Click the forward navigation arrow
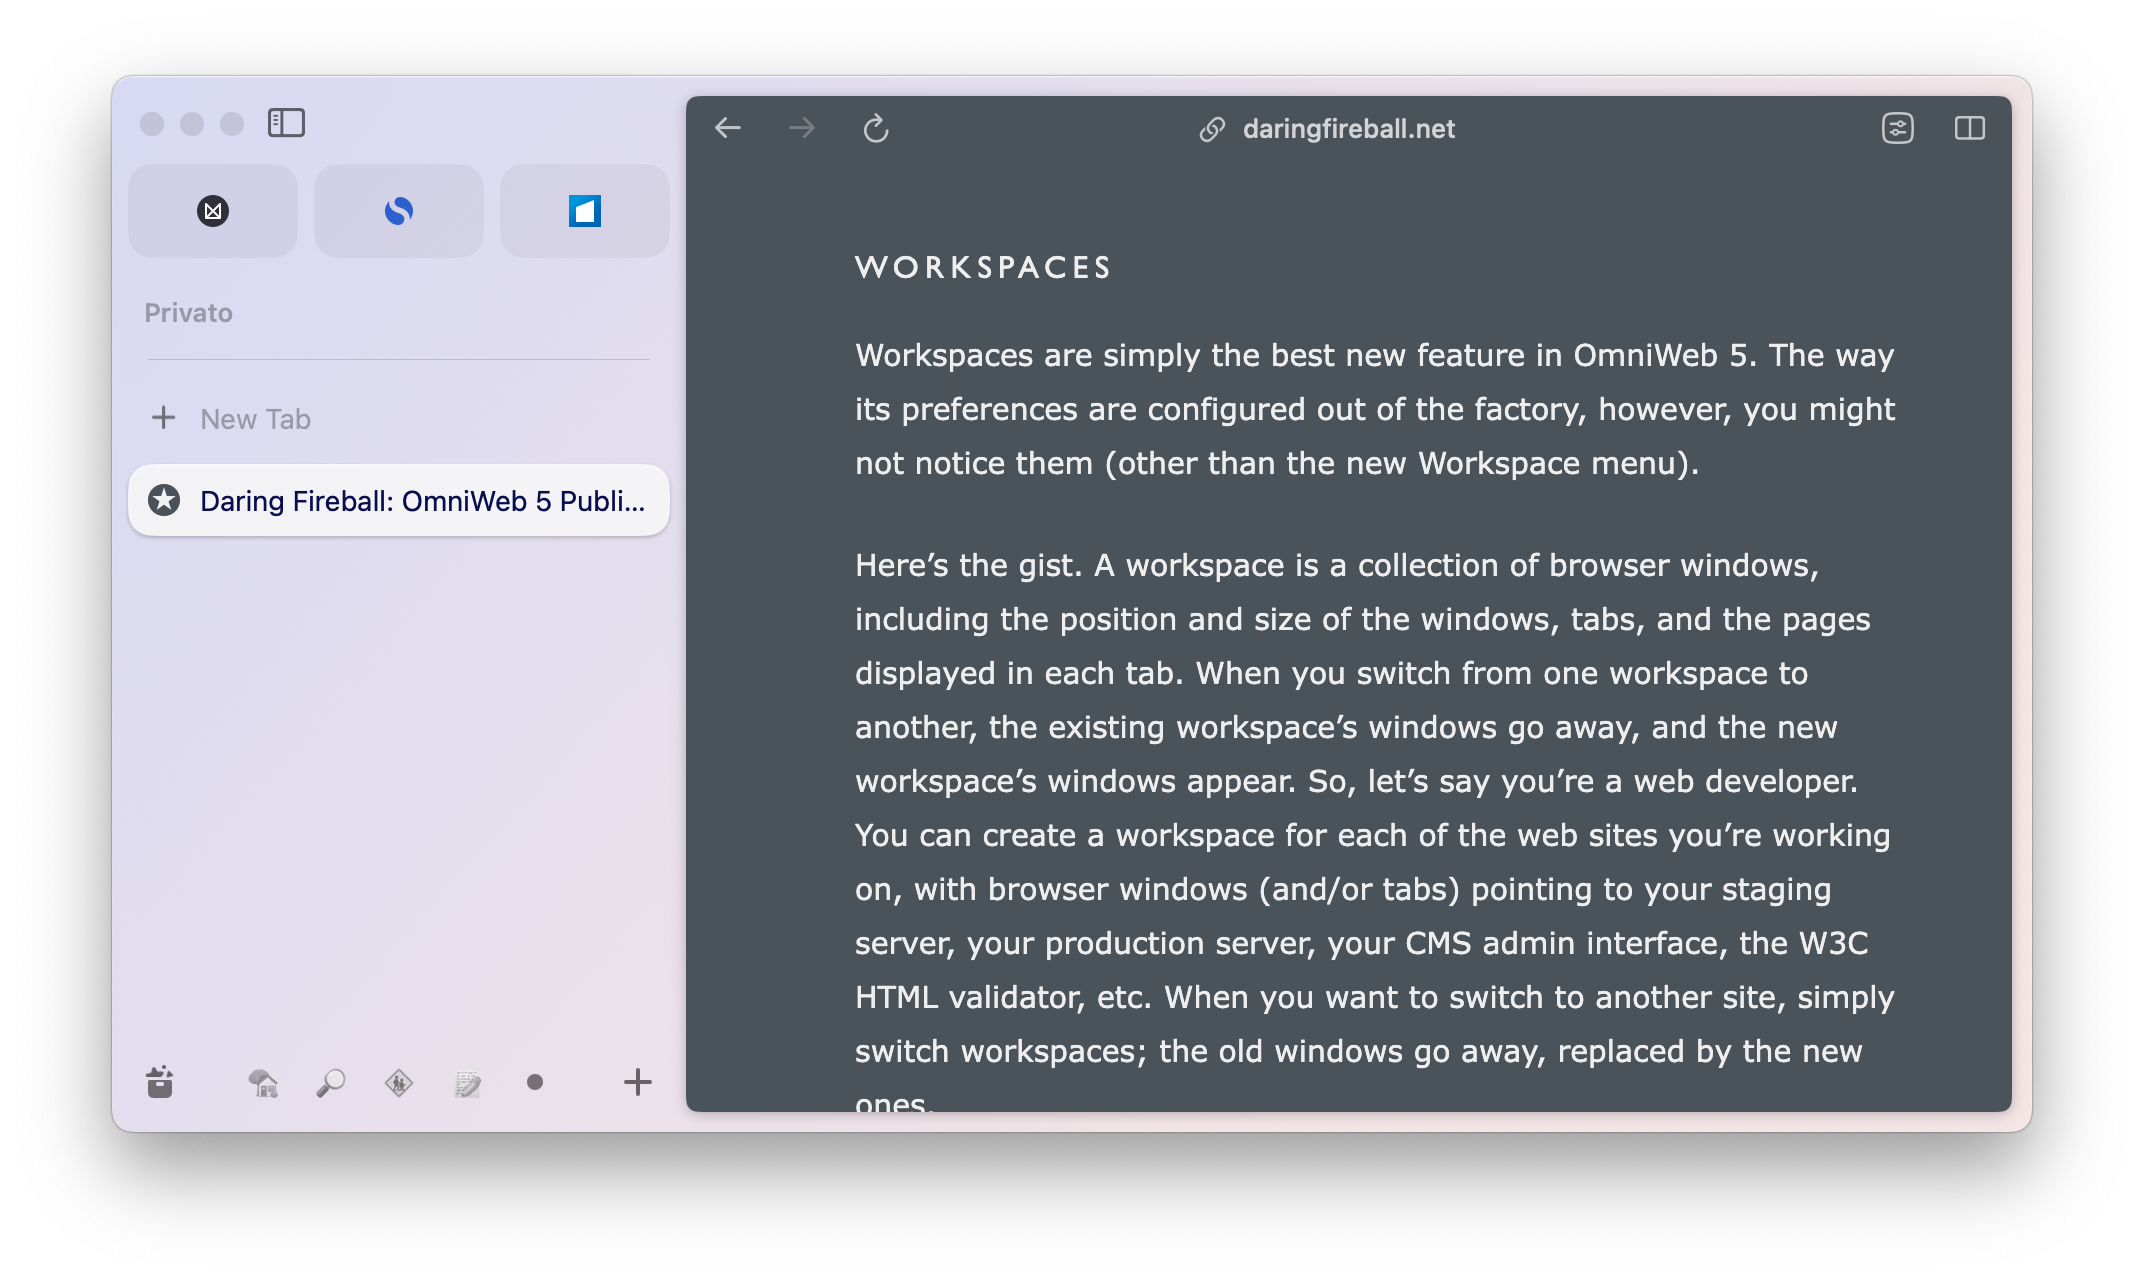Screen dimensions: 2144x1280 pyautogui.click(x=801, y=128)
